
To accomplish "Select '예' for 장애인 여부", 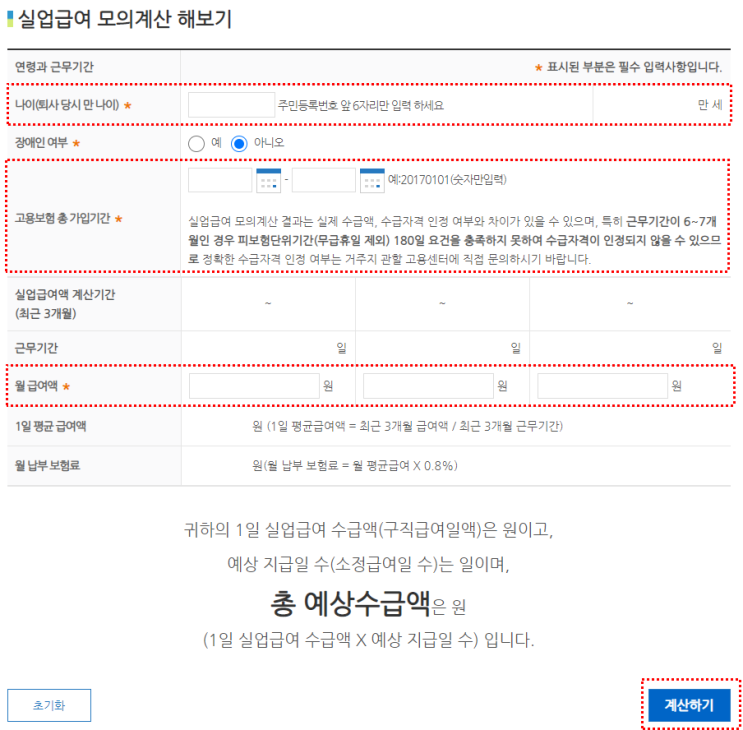I will [196, 143].
